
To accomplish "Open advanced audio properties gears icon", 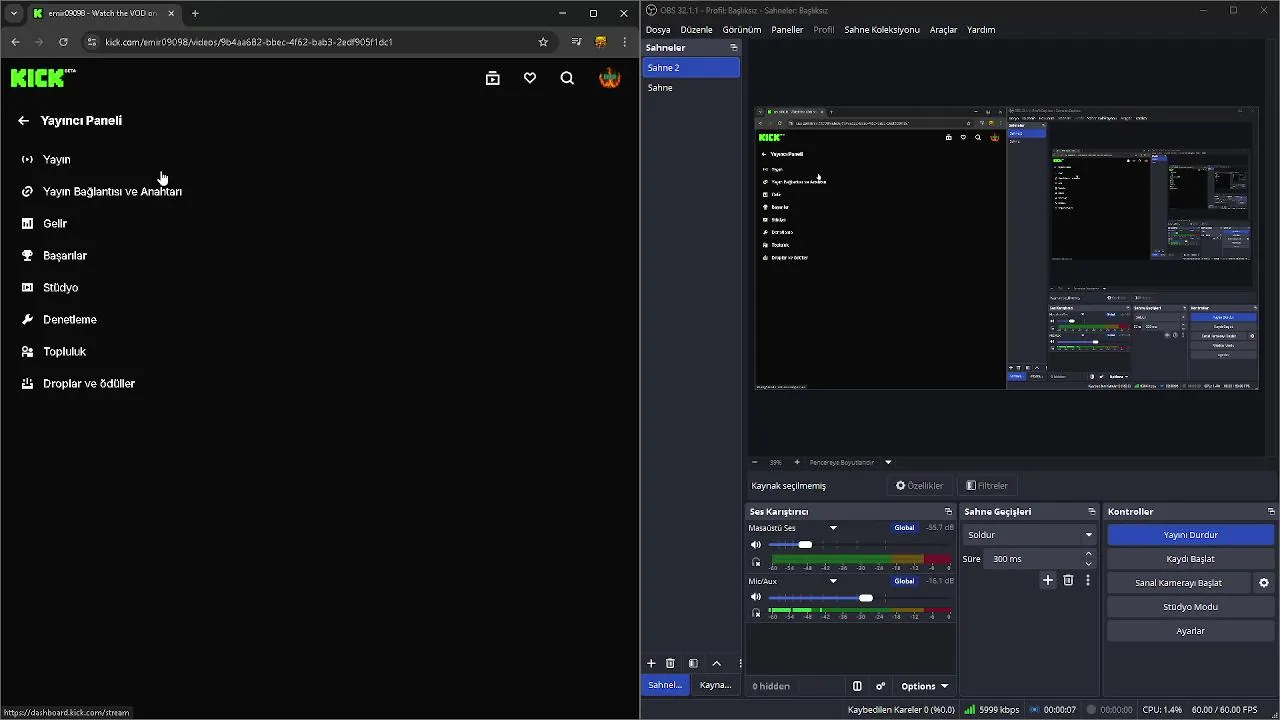I will pyautogui.click(x=880, y=686).
